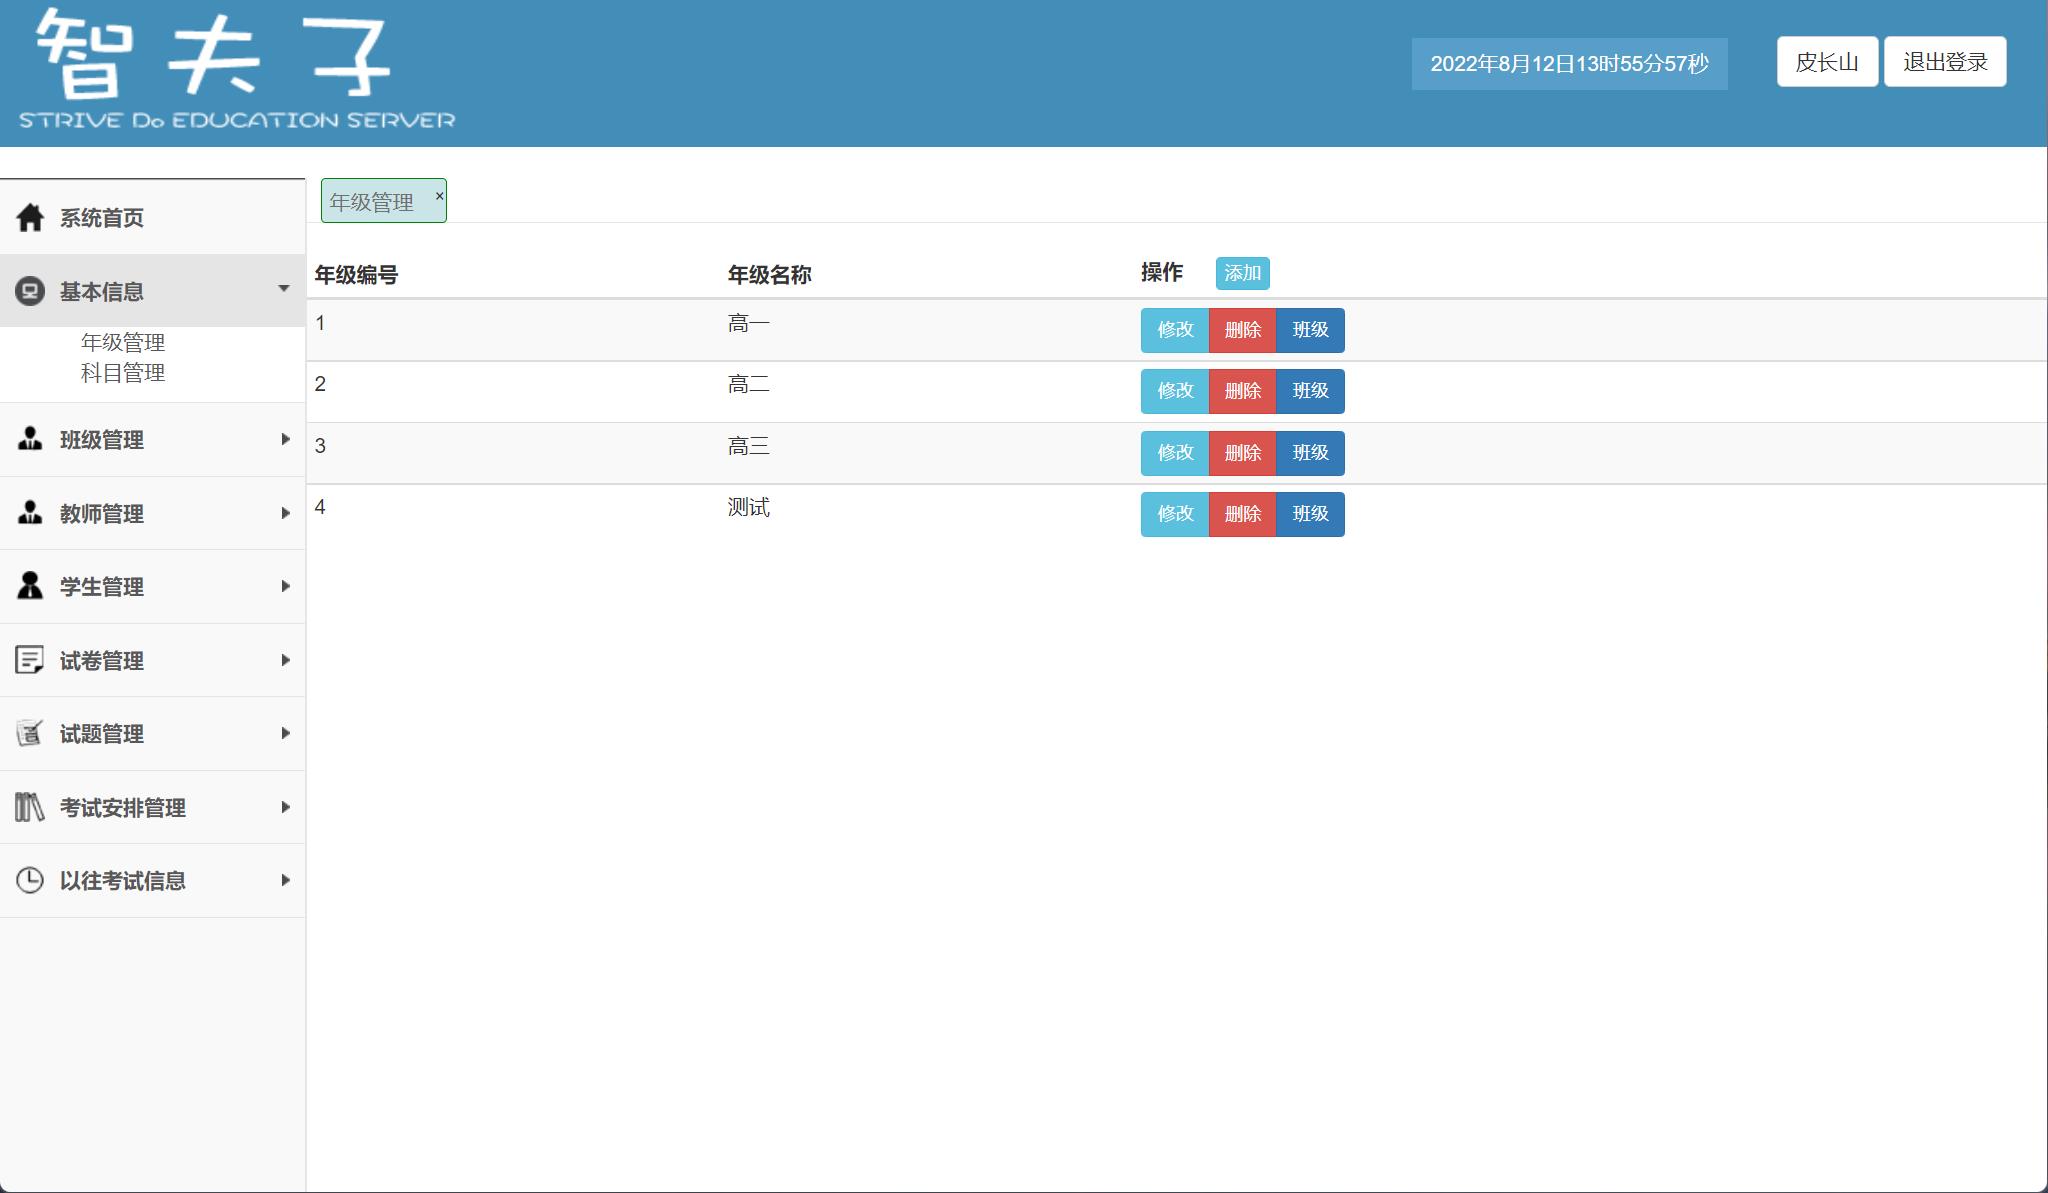Image resolution: width=2048 pixels, height=1193 pixels.
Task: Expand the 试卷管理 submenu arrow
Action: click(285, 660)
